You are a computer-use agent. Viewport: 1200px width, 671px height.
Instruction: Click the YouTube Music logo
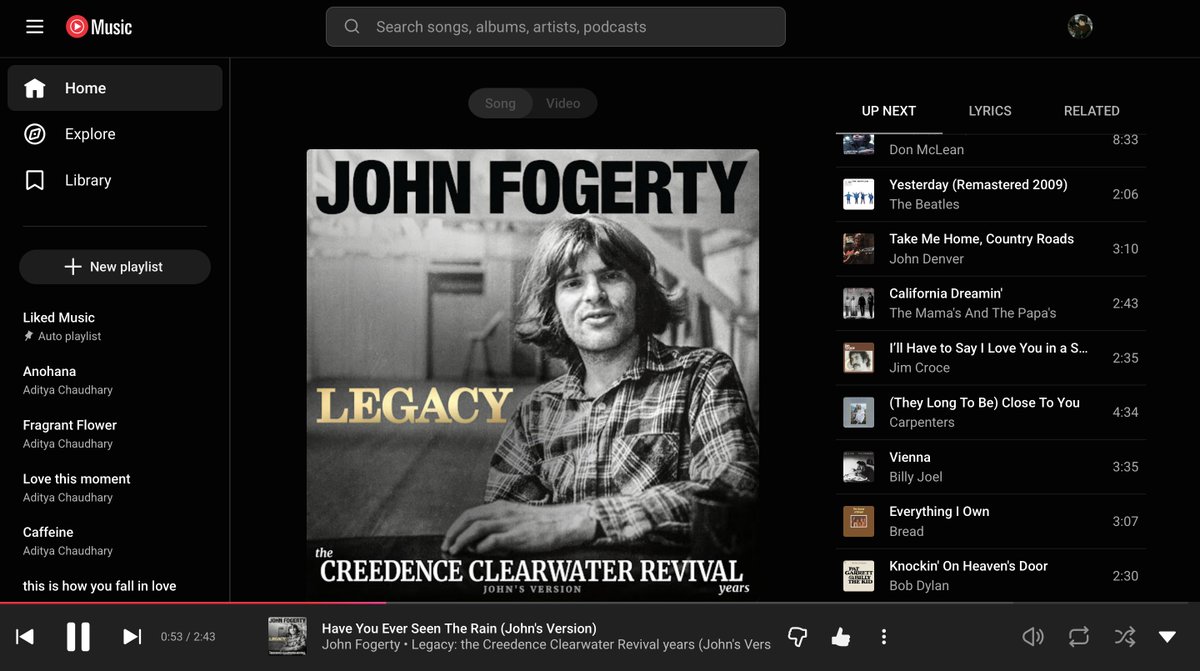coord(99,27)
